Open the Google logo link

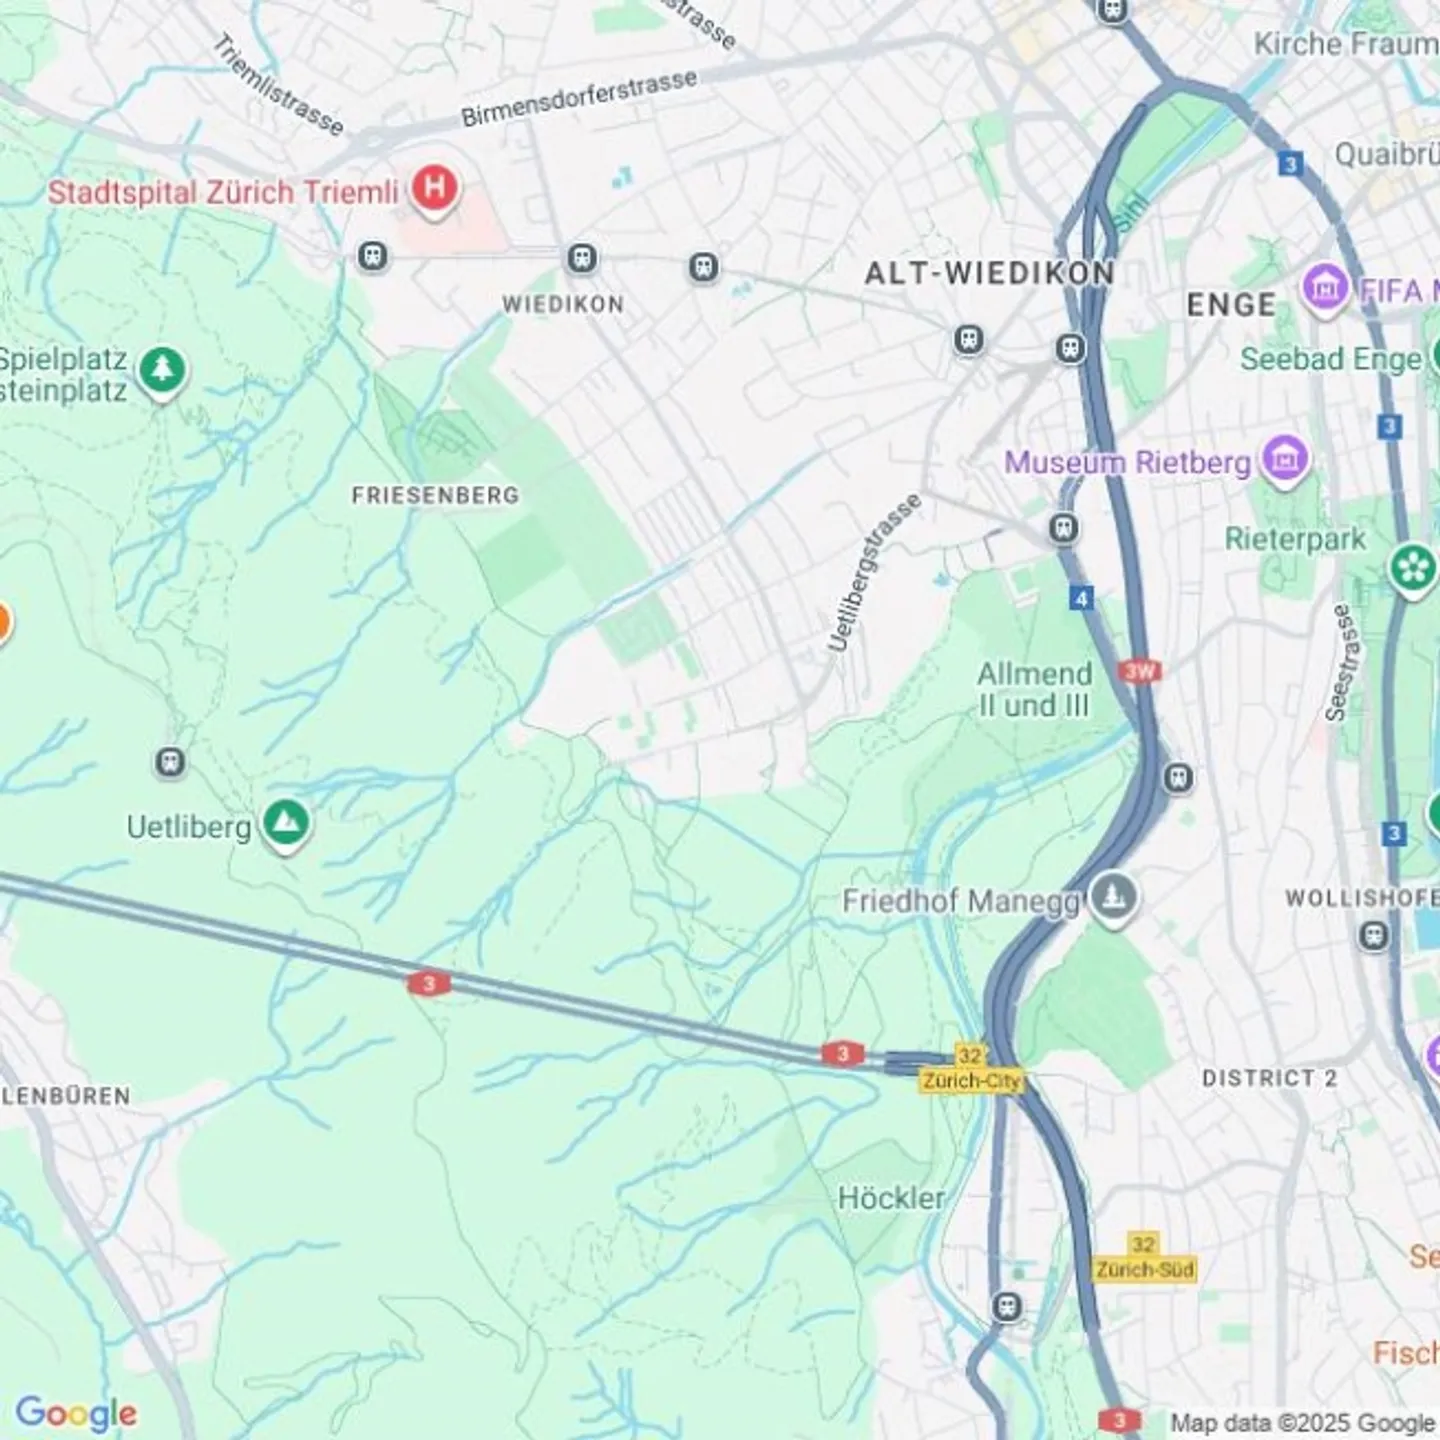(76, 1413)
